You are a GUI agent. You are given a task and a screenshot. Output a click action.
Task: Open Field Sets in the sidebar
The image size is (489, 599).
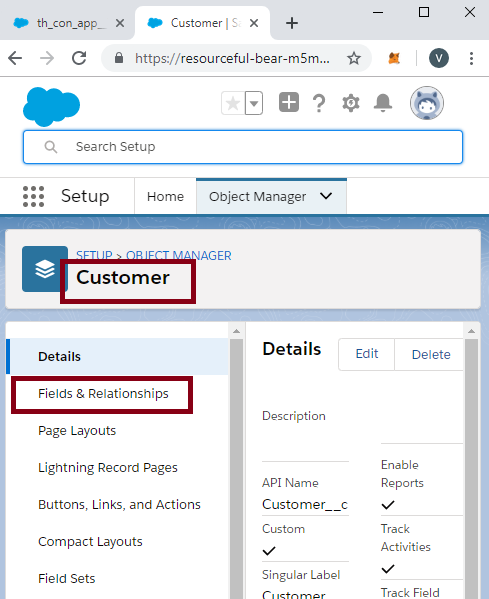point(66,579)
